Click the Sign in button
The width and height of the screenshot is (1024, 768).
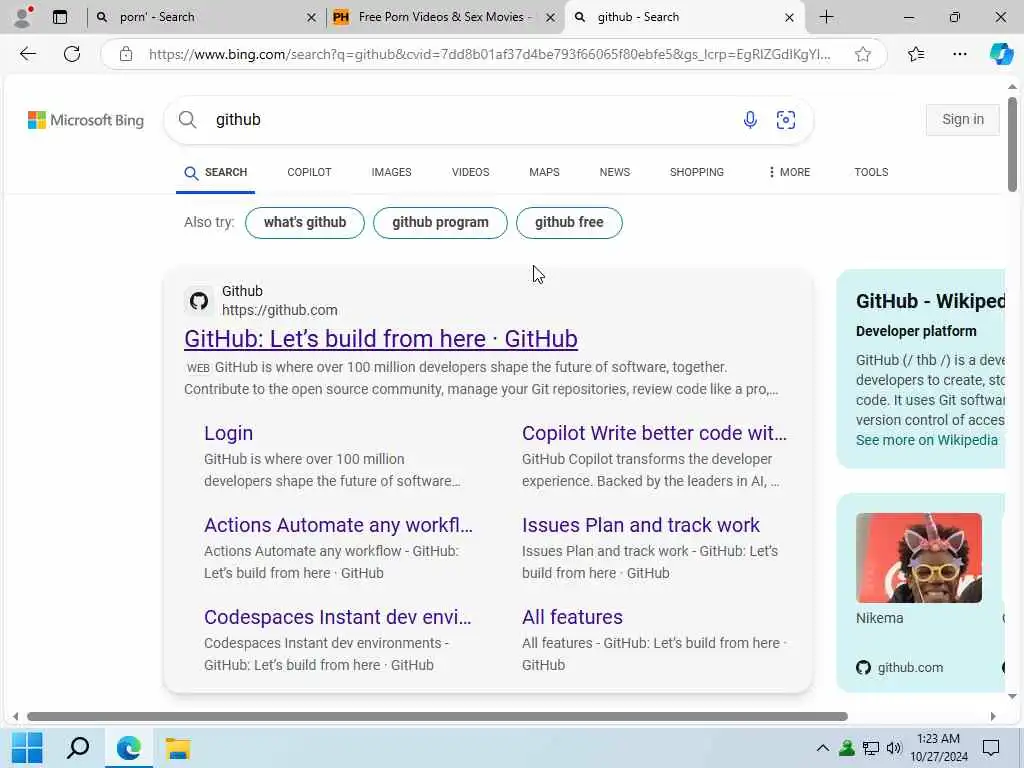963,120
